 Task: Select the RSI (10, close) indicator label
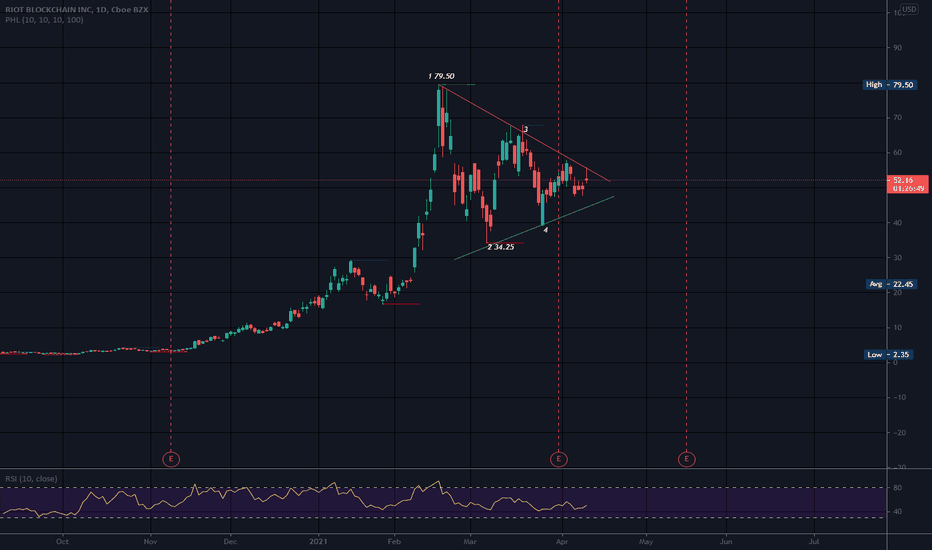(32, 479)
